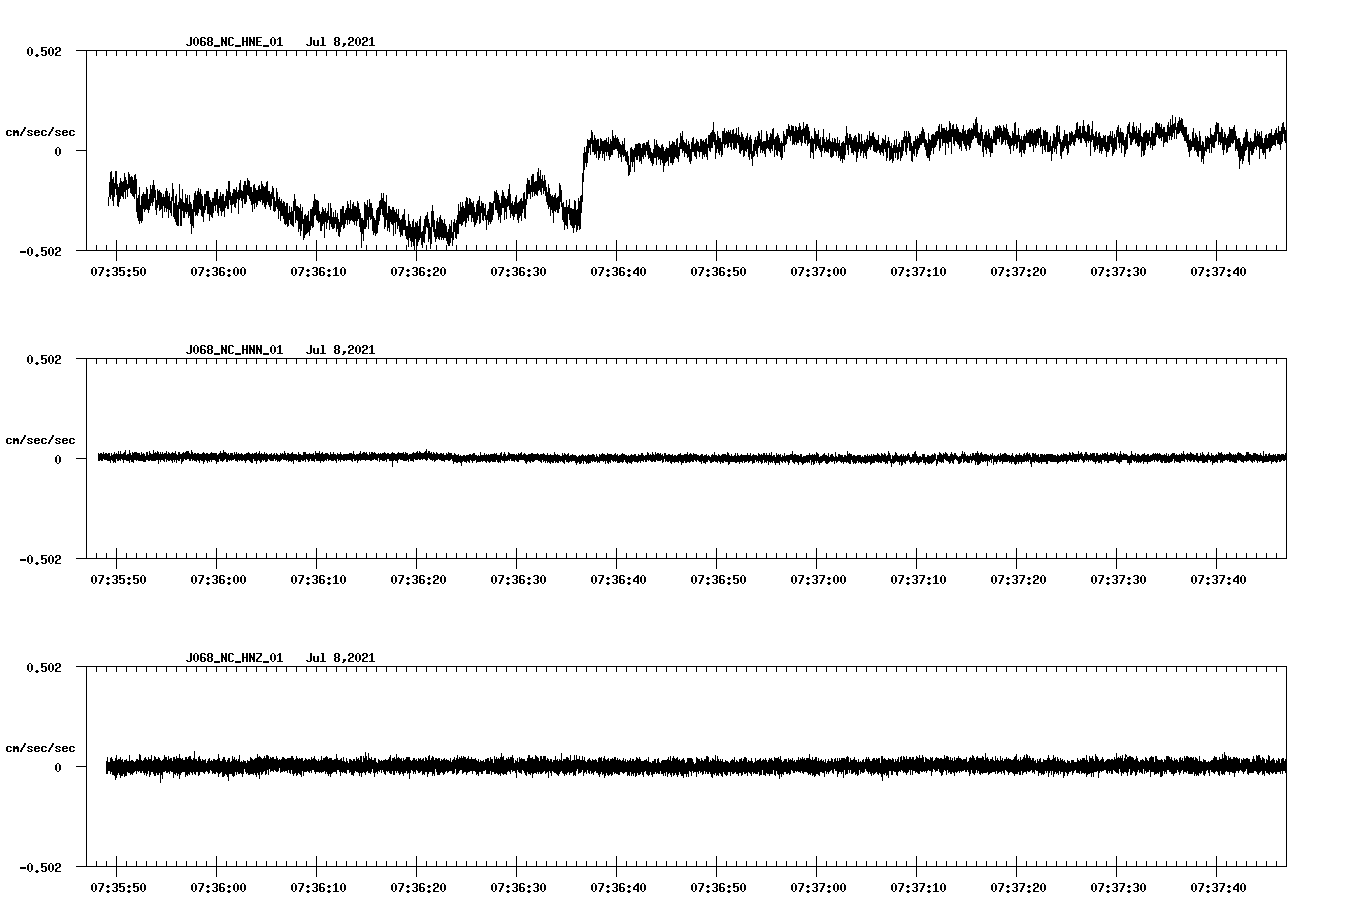Click time label 07:37:00 under HNZ plot

(818, 888)
